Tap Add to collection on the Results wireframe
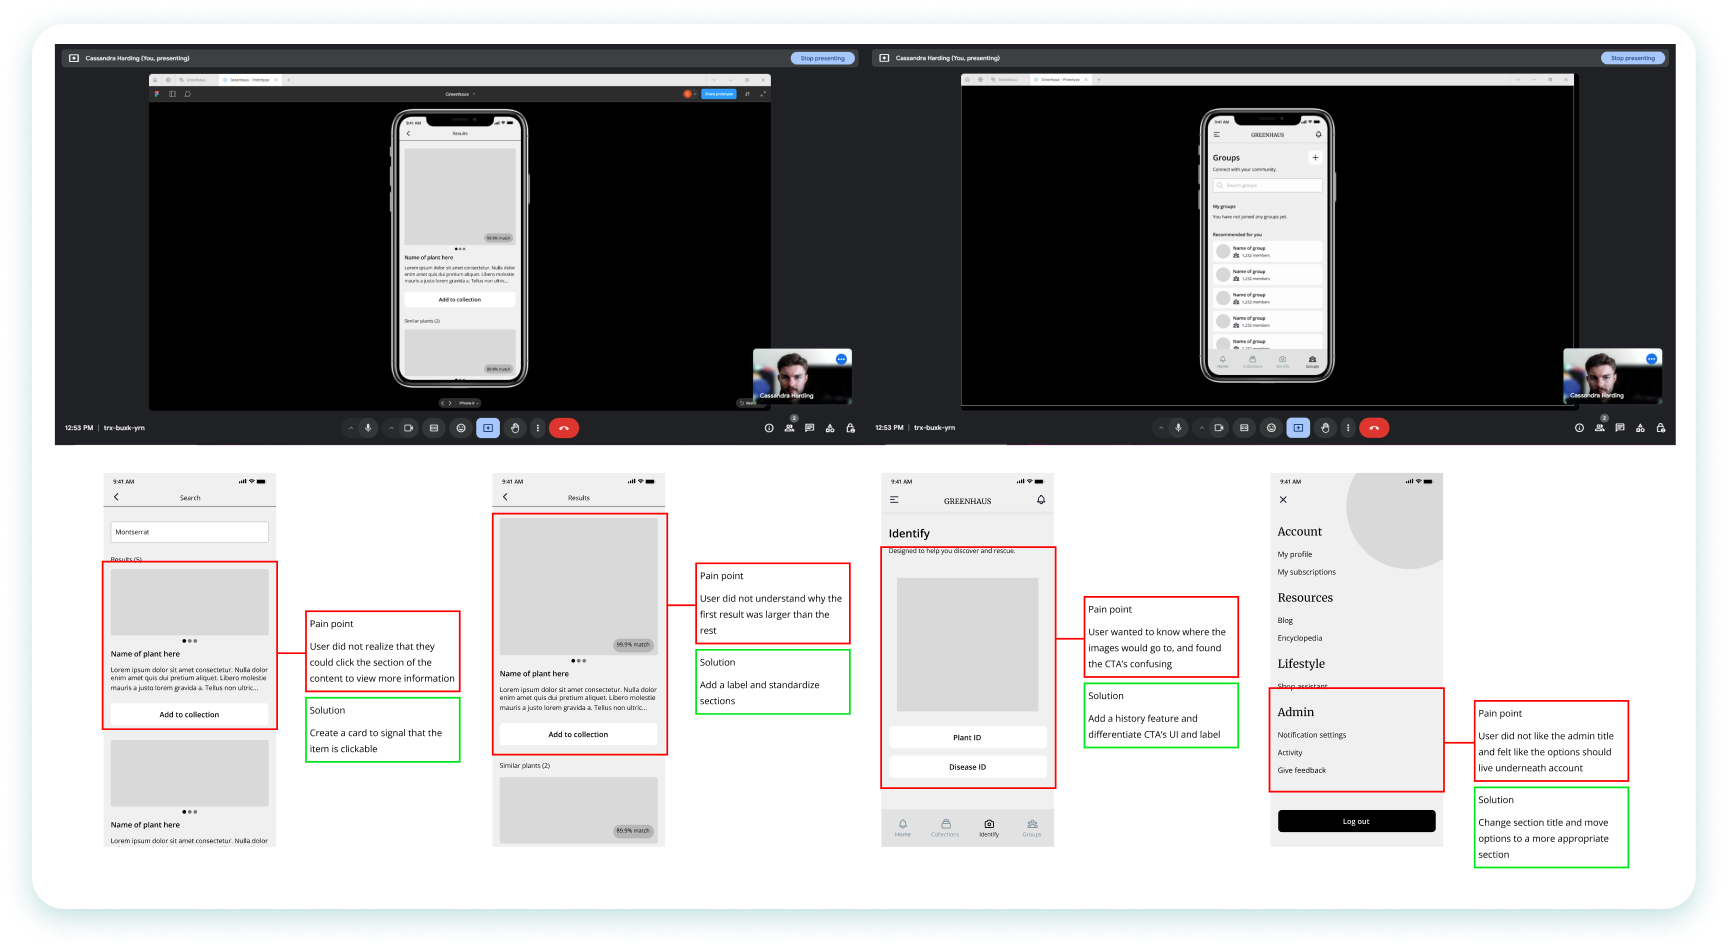Screen dimensions: 1728x949 (578, 735)
